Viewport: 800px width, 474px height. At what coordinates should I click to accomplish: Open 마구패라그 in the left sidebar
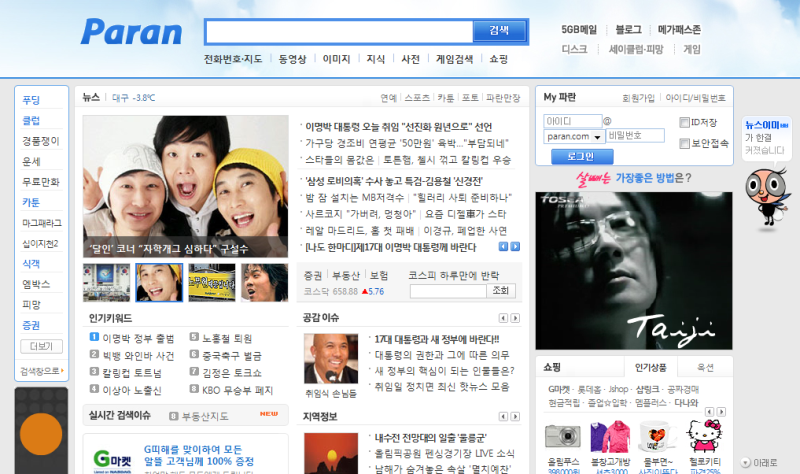coord(42,223)
